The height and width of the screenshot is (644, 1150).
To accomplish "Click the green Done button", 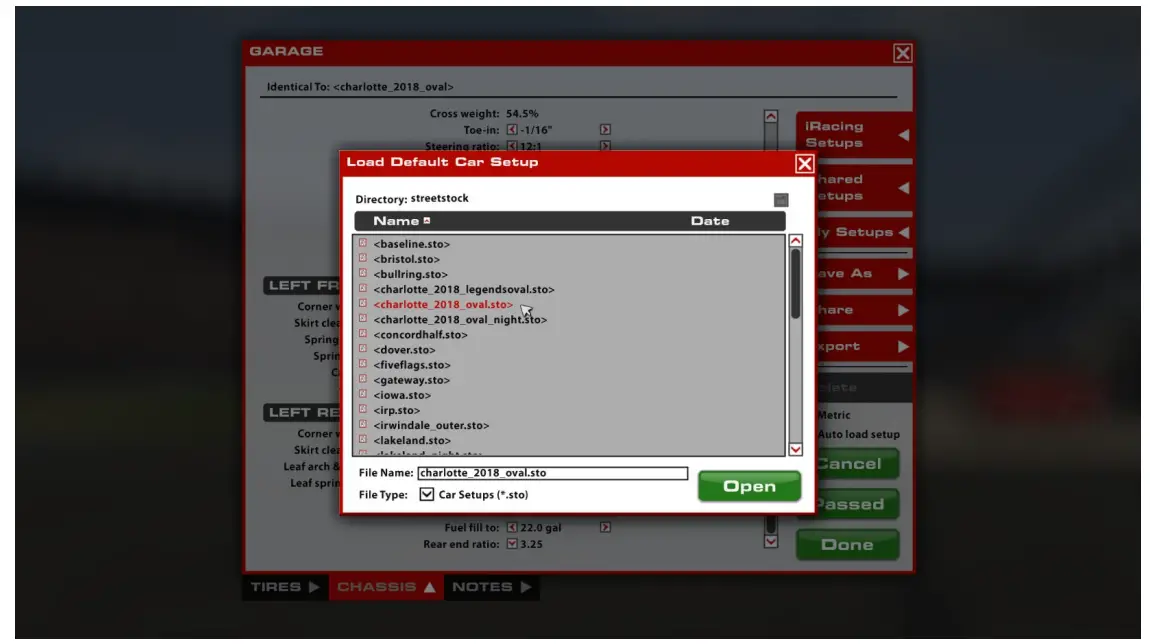I will 847,545.
